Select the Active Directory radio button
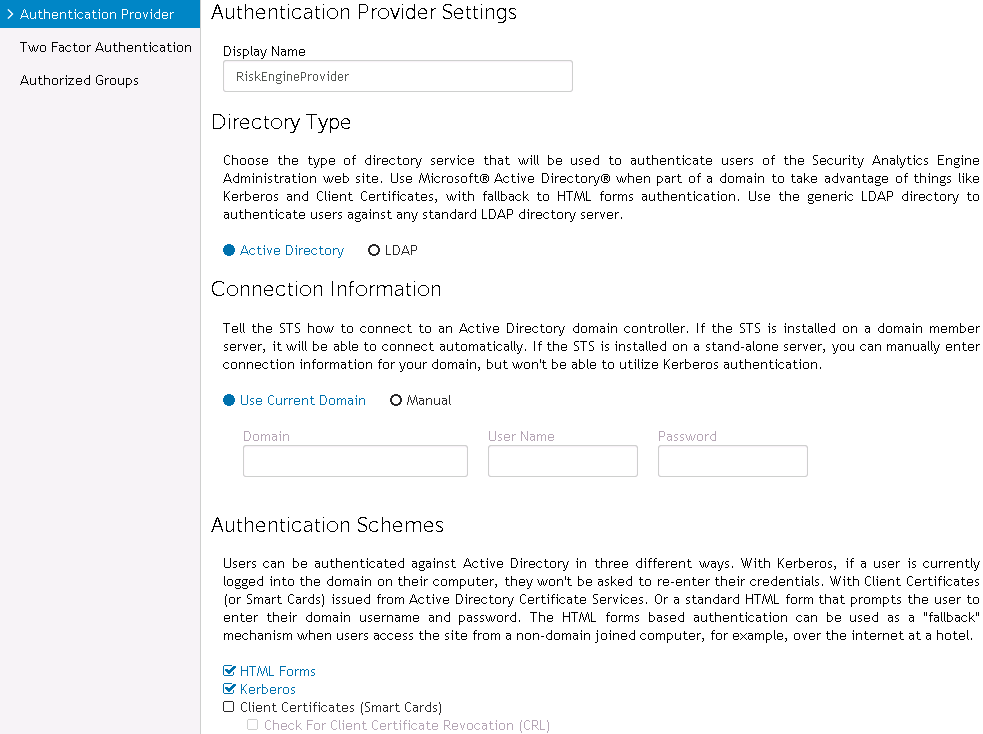 (x=229, y=251)
